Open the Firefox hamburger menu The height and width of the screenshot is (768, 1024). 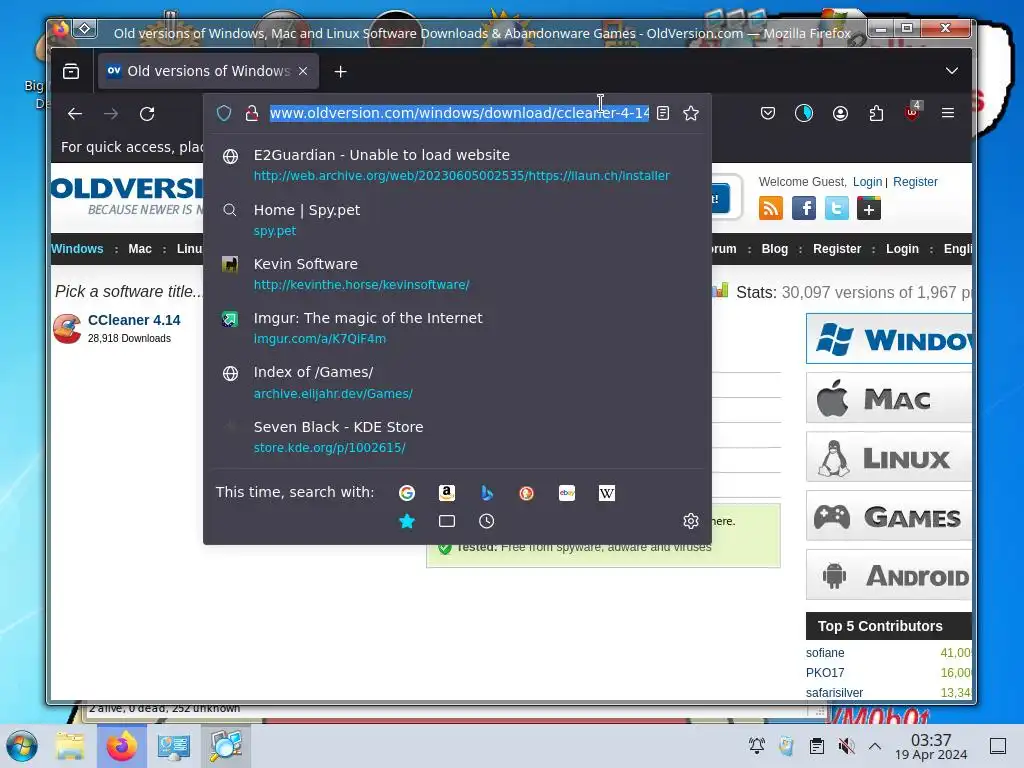(x=948, y=113)
